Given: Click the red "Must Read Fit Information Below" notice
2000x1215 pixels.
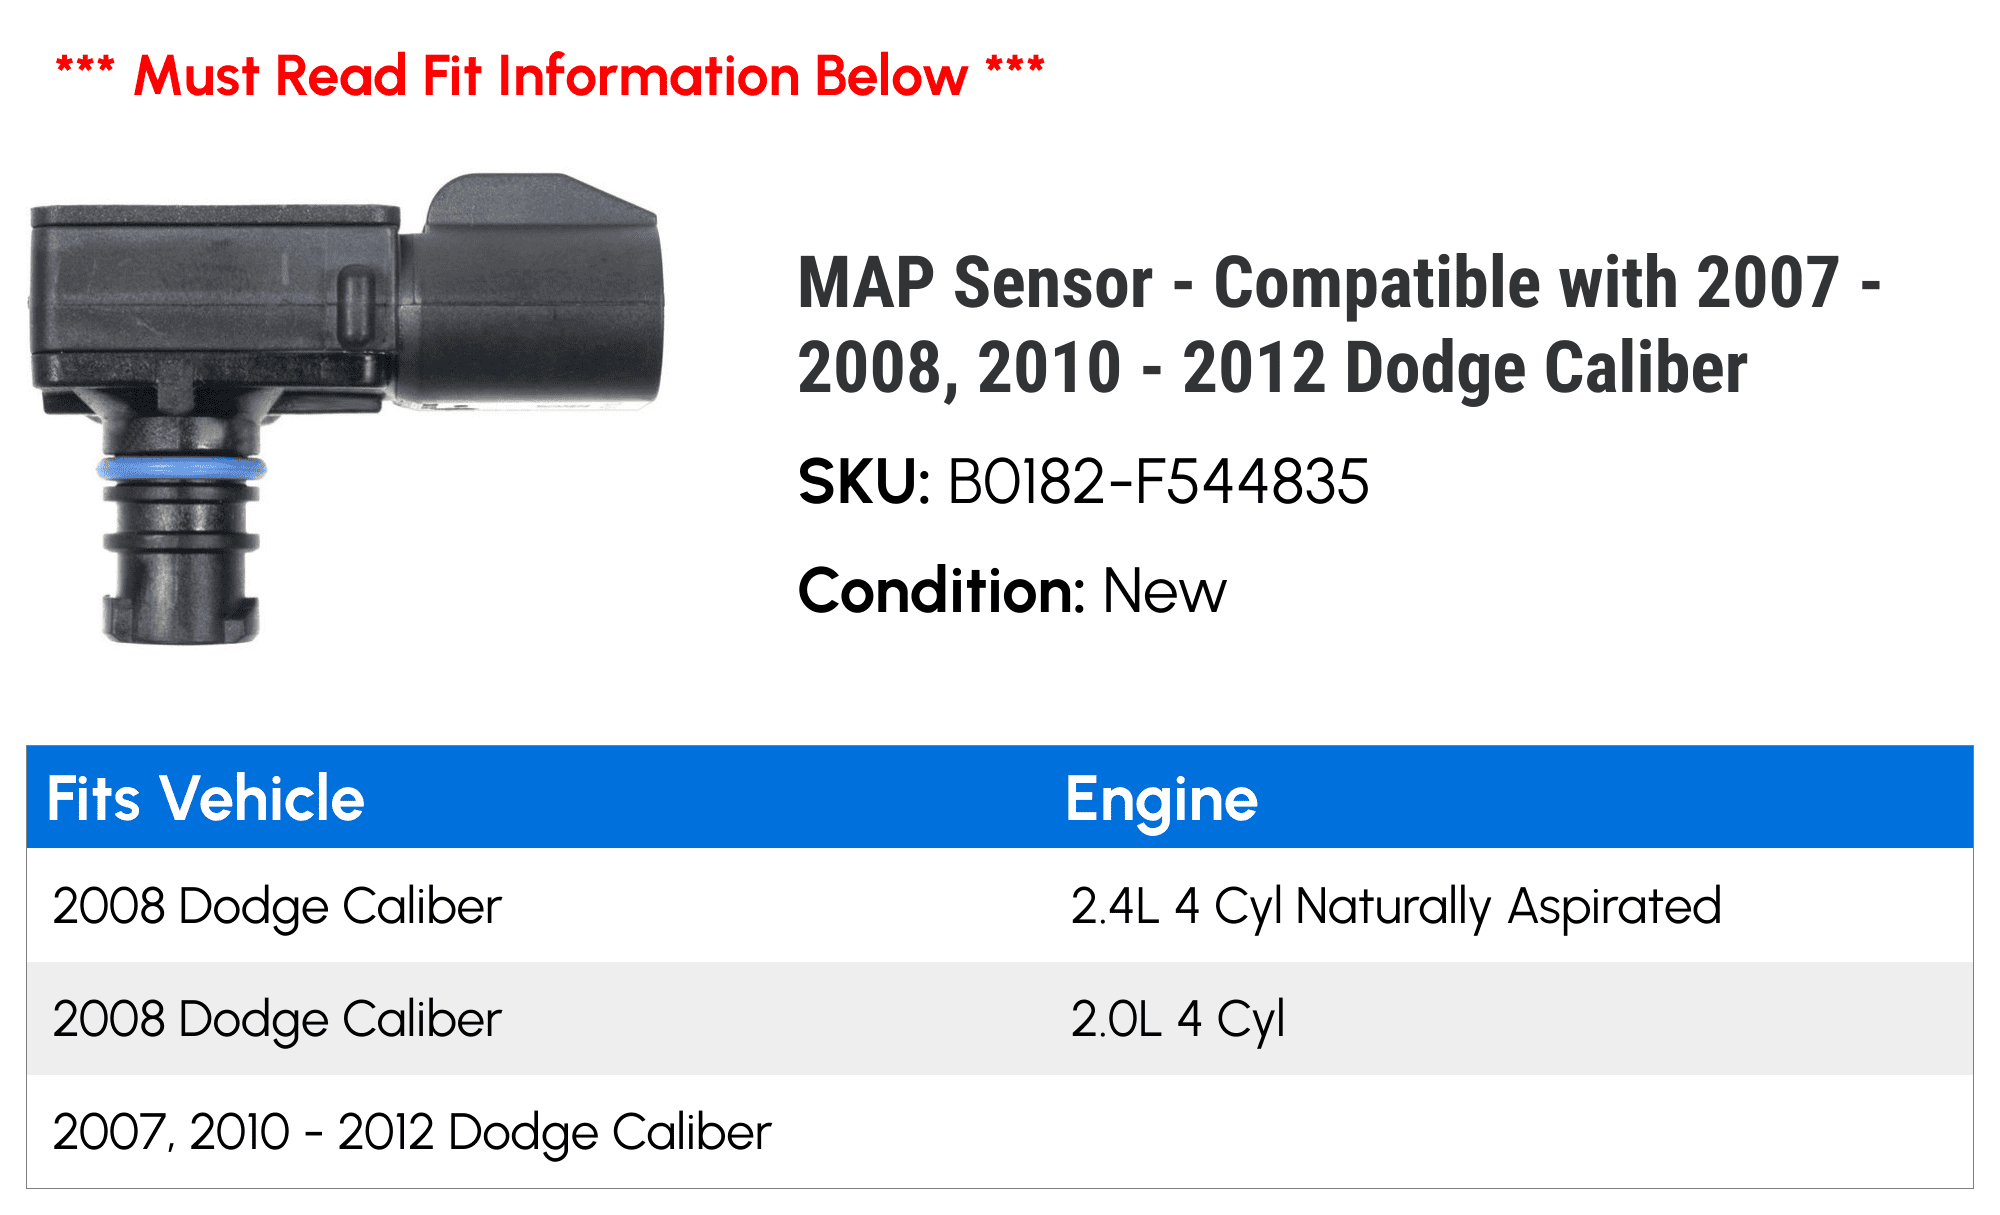Looking at the screenshot, I should (550, 76).
